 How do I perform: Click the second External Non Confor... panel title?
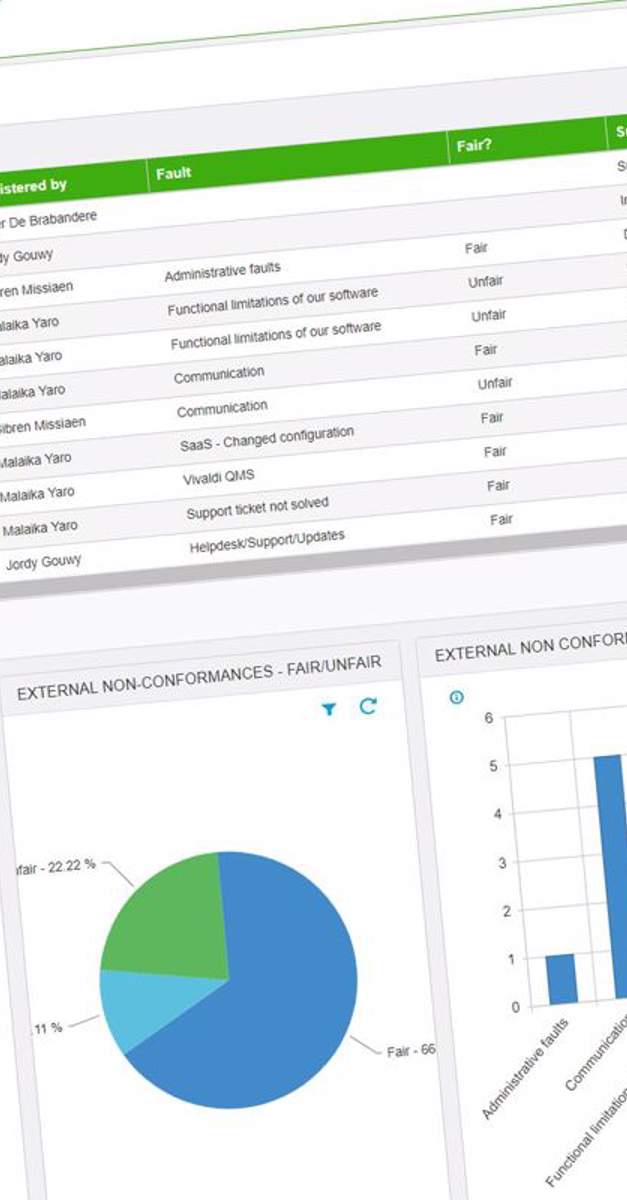coord(531,646)
